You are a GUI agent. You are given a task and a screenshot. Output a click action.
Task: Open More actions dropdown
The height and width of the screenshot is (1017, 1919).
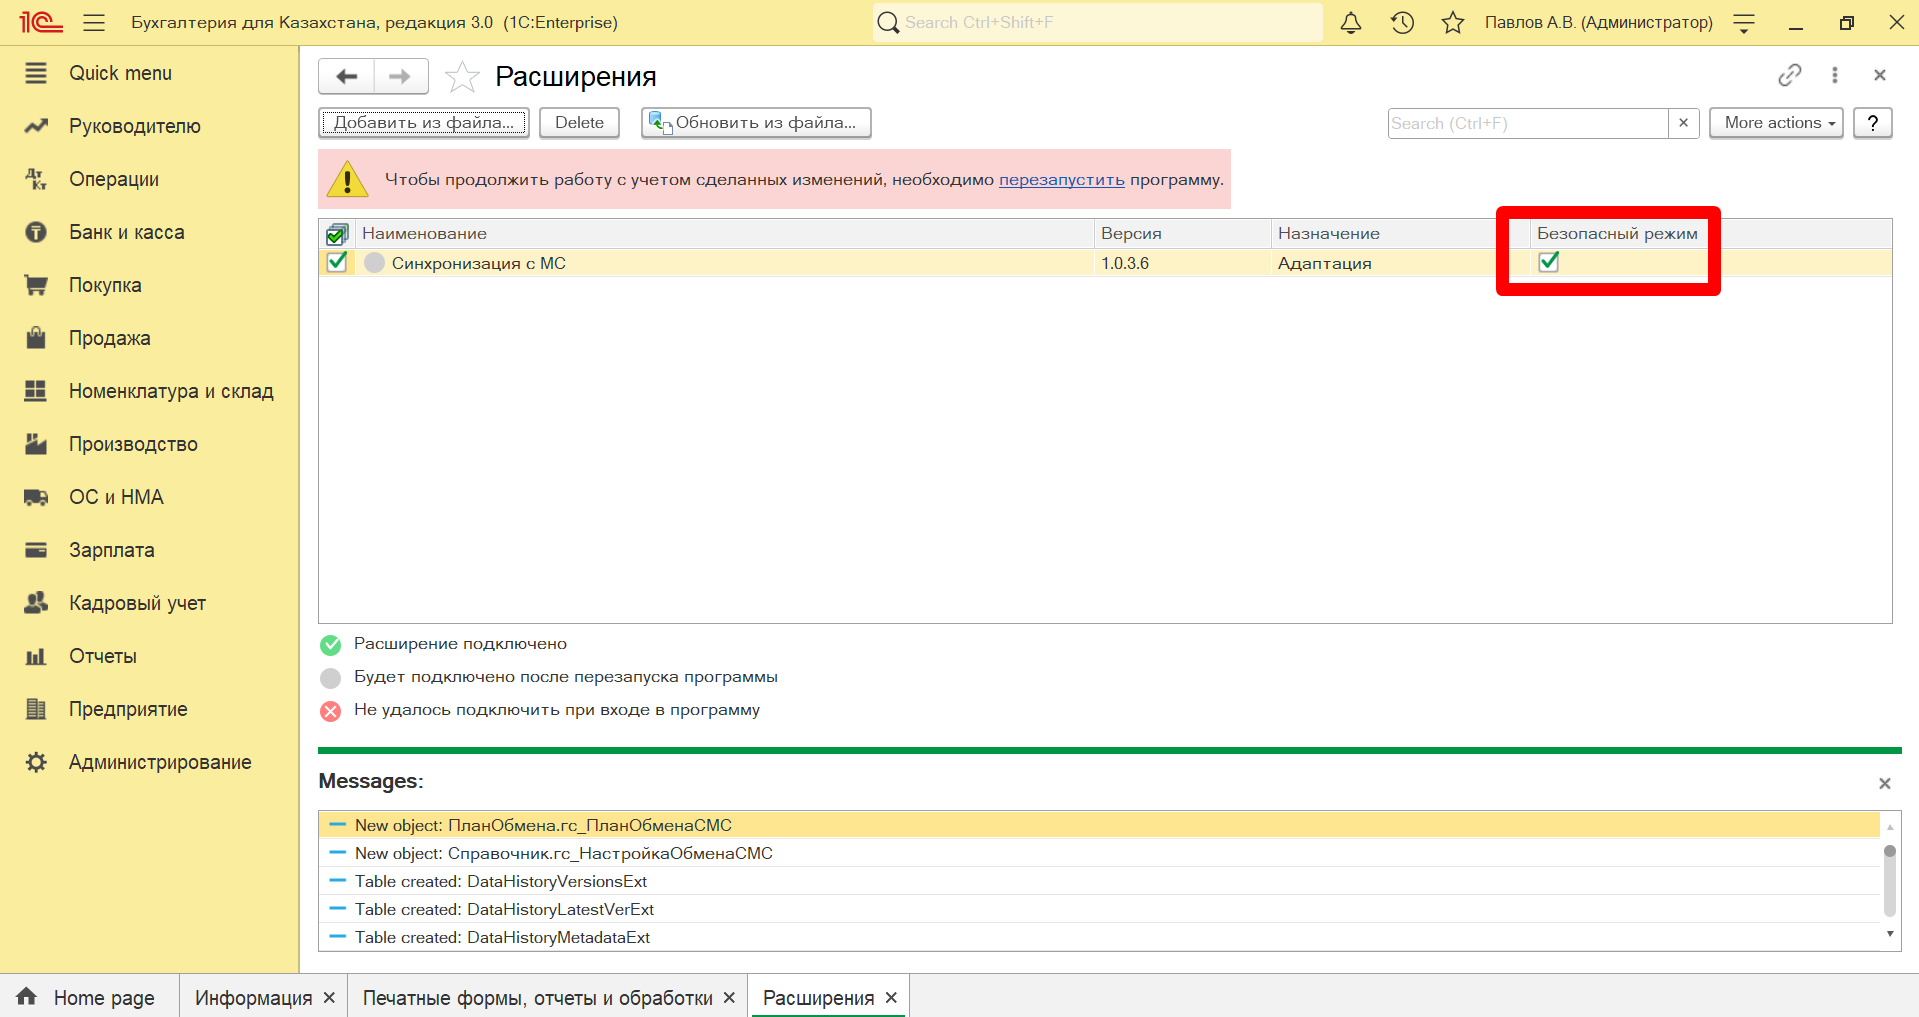click(1776, 123)
